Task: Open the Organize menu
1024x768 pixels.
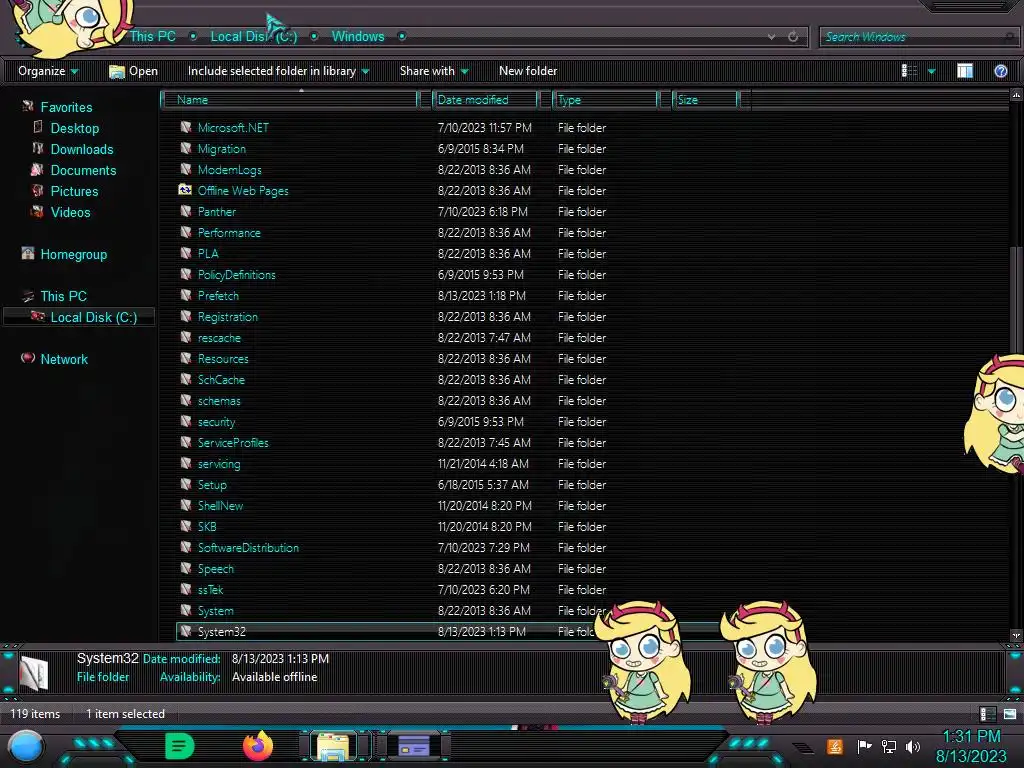Action: pyautogui.click(x=48, y=71)
